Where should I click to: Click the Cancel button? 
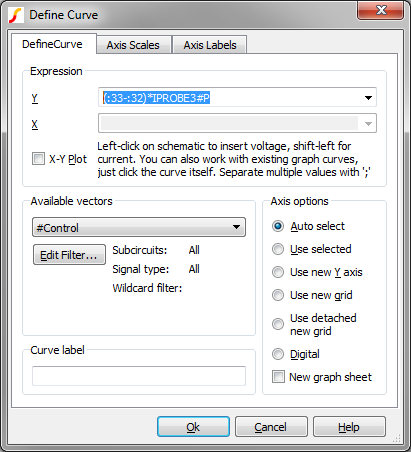[271, 427]
